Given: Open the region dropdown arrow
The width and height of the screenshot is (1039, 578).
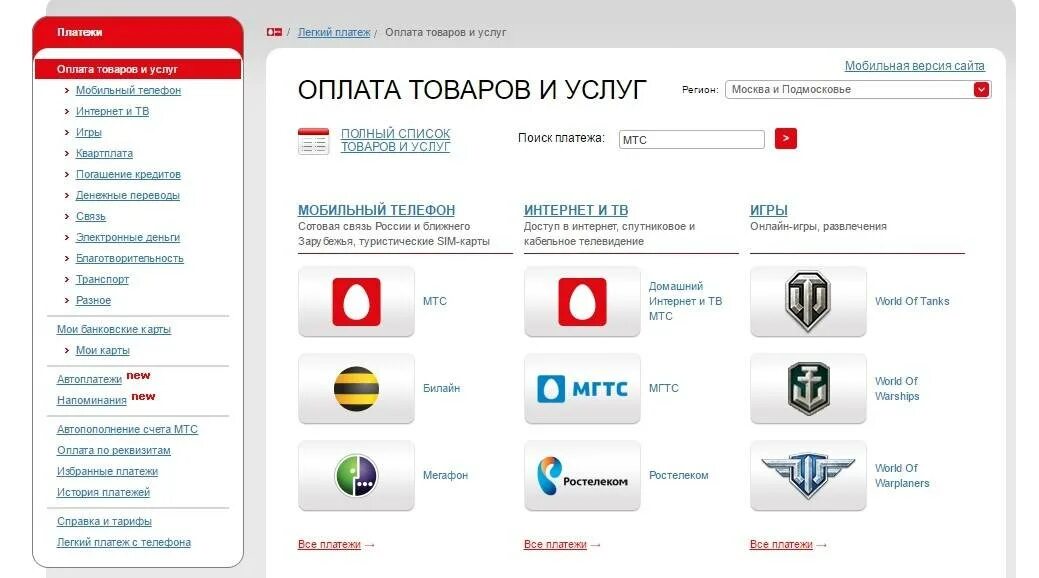Looking at the screenshot, I should point(981,89).
